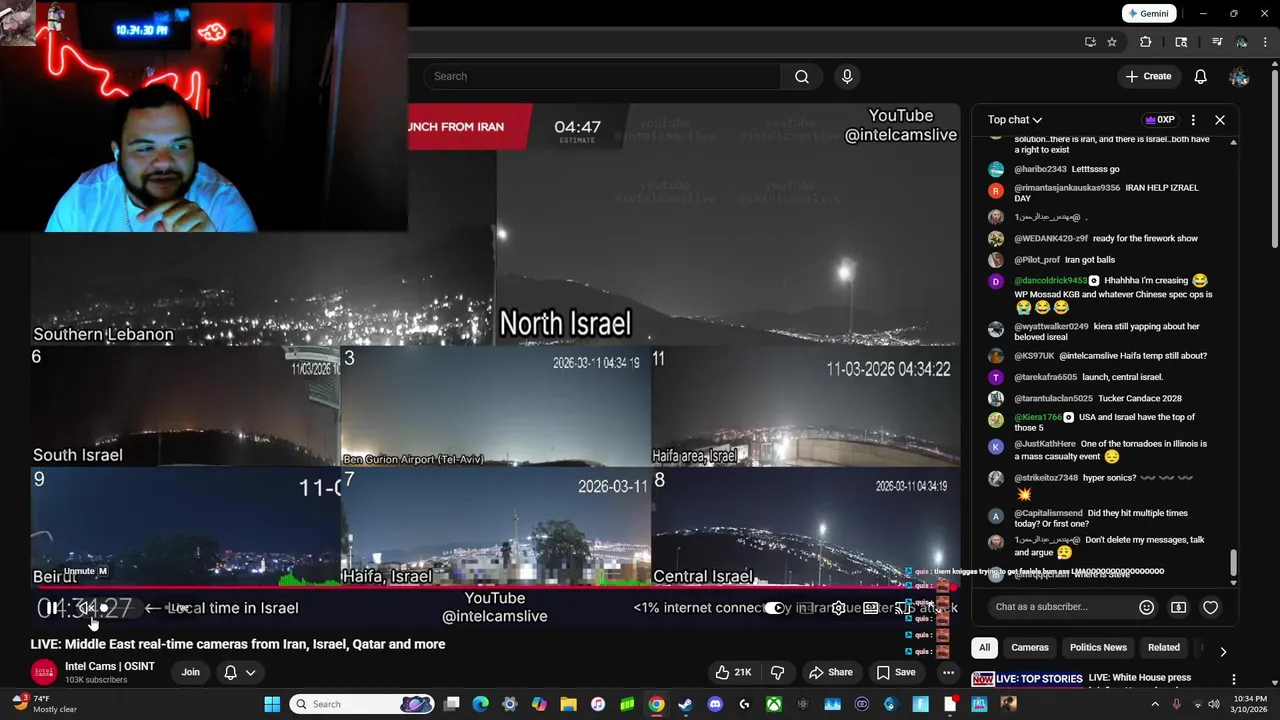Select the All filter chip
1280x720 pixels.
(x=984, y=647)
